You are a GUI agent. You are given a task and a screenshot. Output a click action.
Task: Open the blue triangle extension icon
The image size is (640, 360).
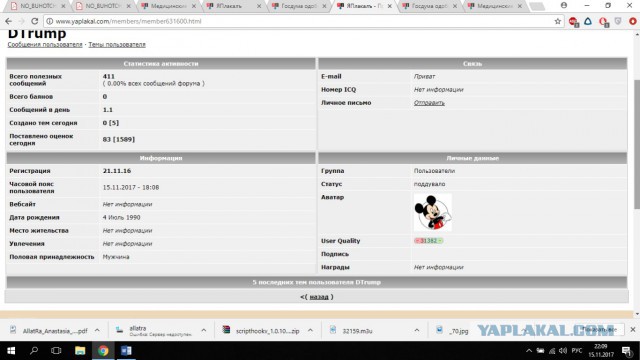point(588,21)
